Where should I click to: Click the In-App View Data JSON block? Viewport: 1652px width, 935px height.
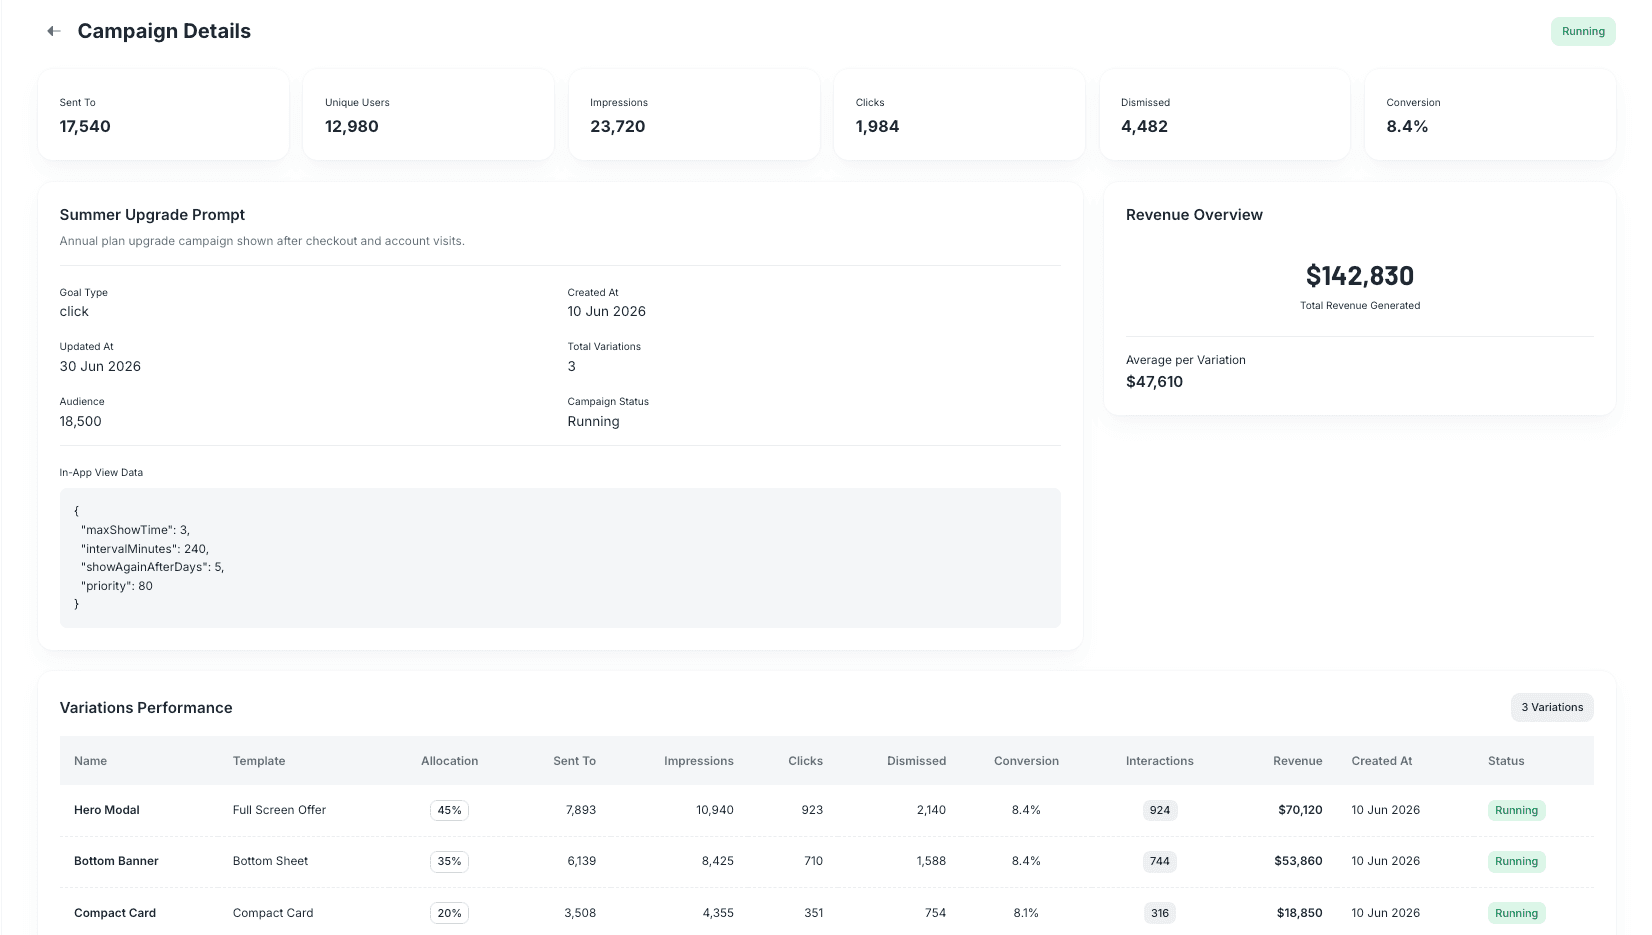click(560, 558)
